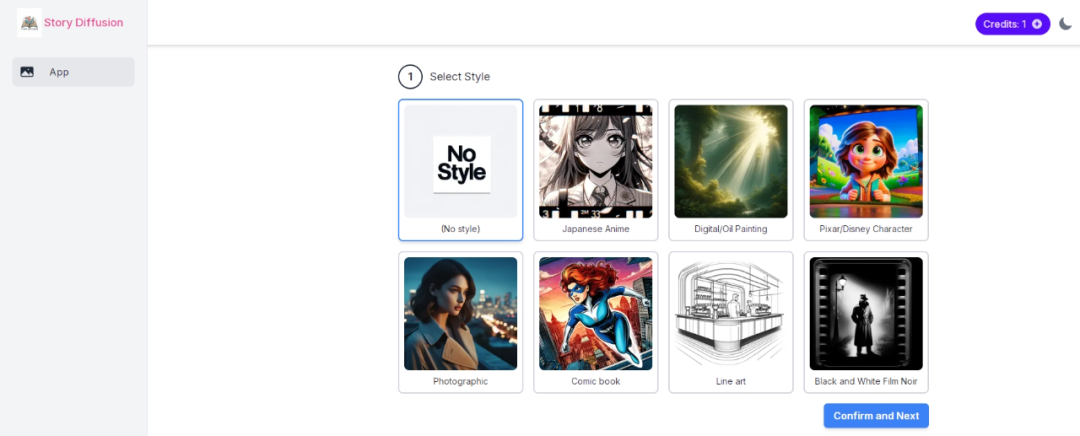Select the No Style thumbnail
This screenshot has height=436, width=1080.
pos(461,162)
